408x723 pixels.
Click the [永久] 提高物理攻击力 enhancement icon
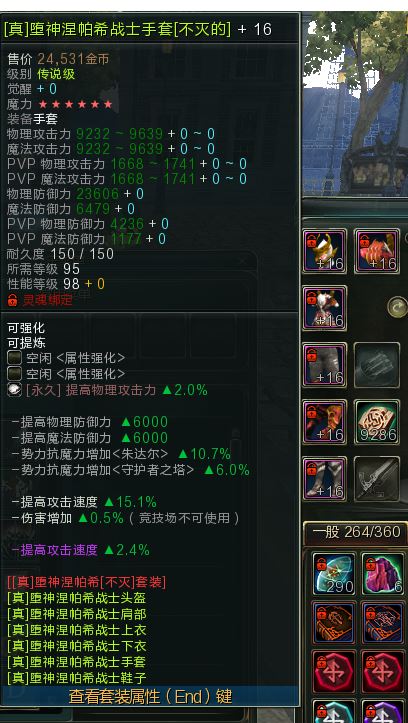[x=15, y=390]
